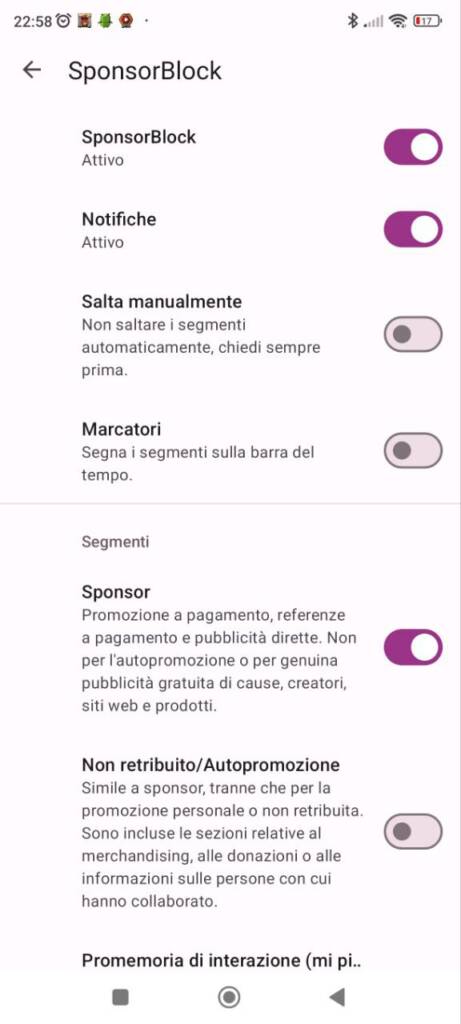The width and height of the screenshot is (461, 1024).
Task: Tap the alarm clock status icon
Action: pos(63,21)
